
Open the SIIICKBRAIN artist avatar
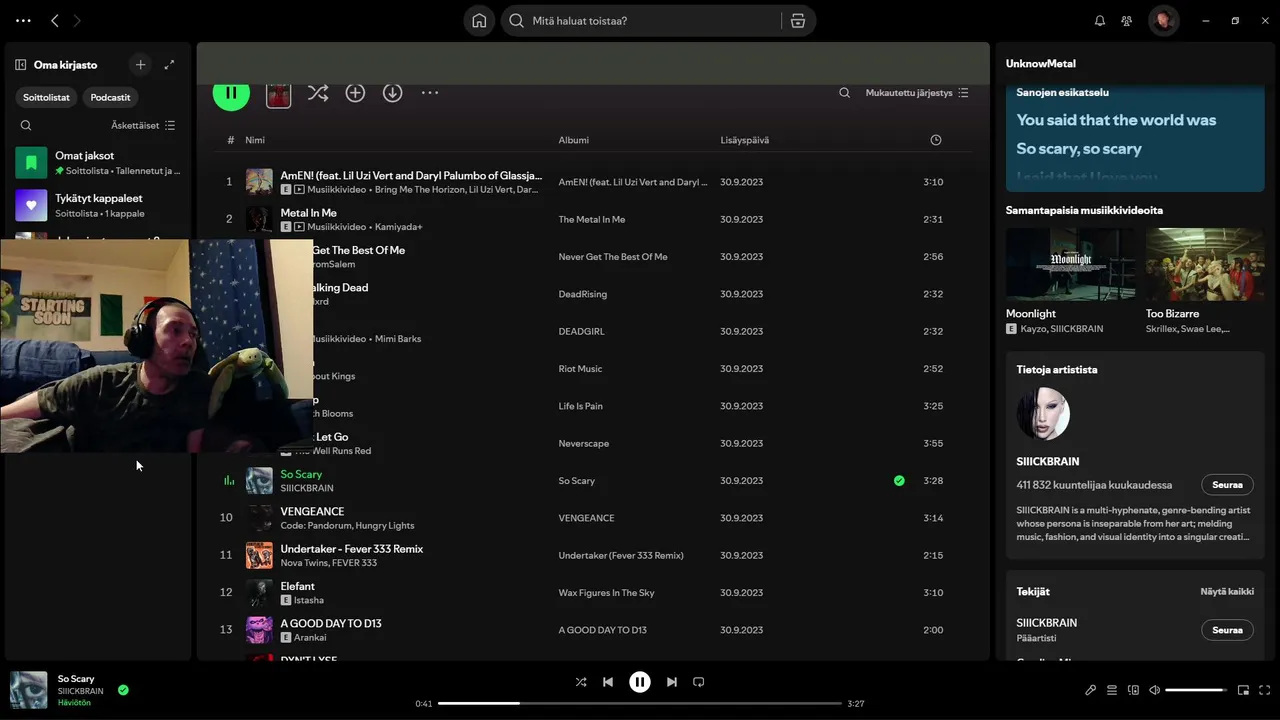point(1043,414)
